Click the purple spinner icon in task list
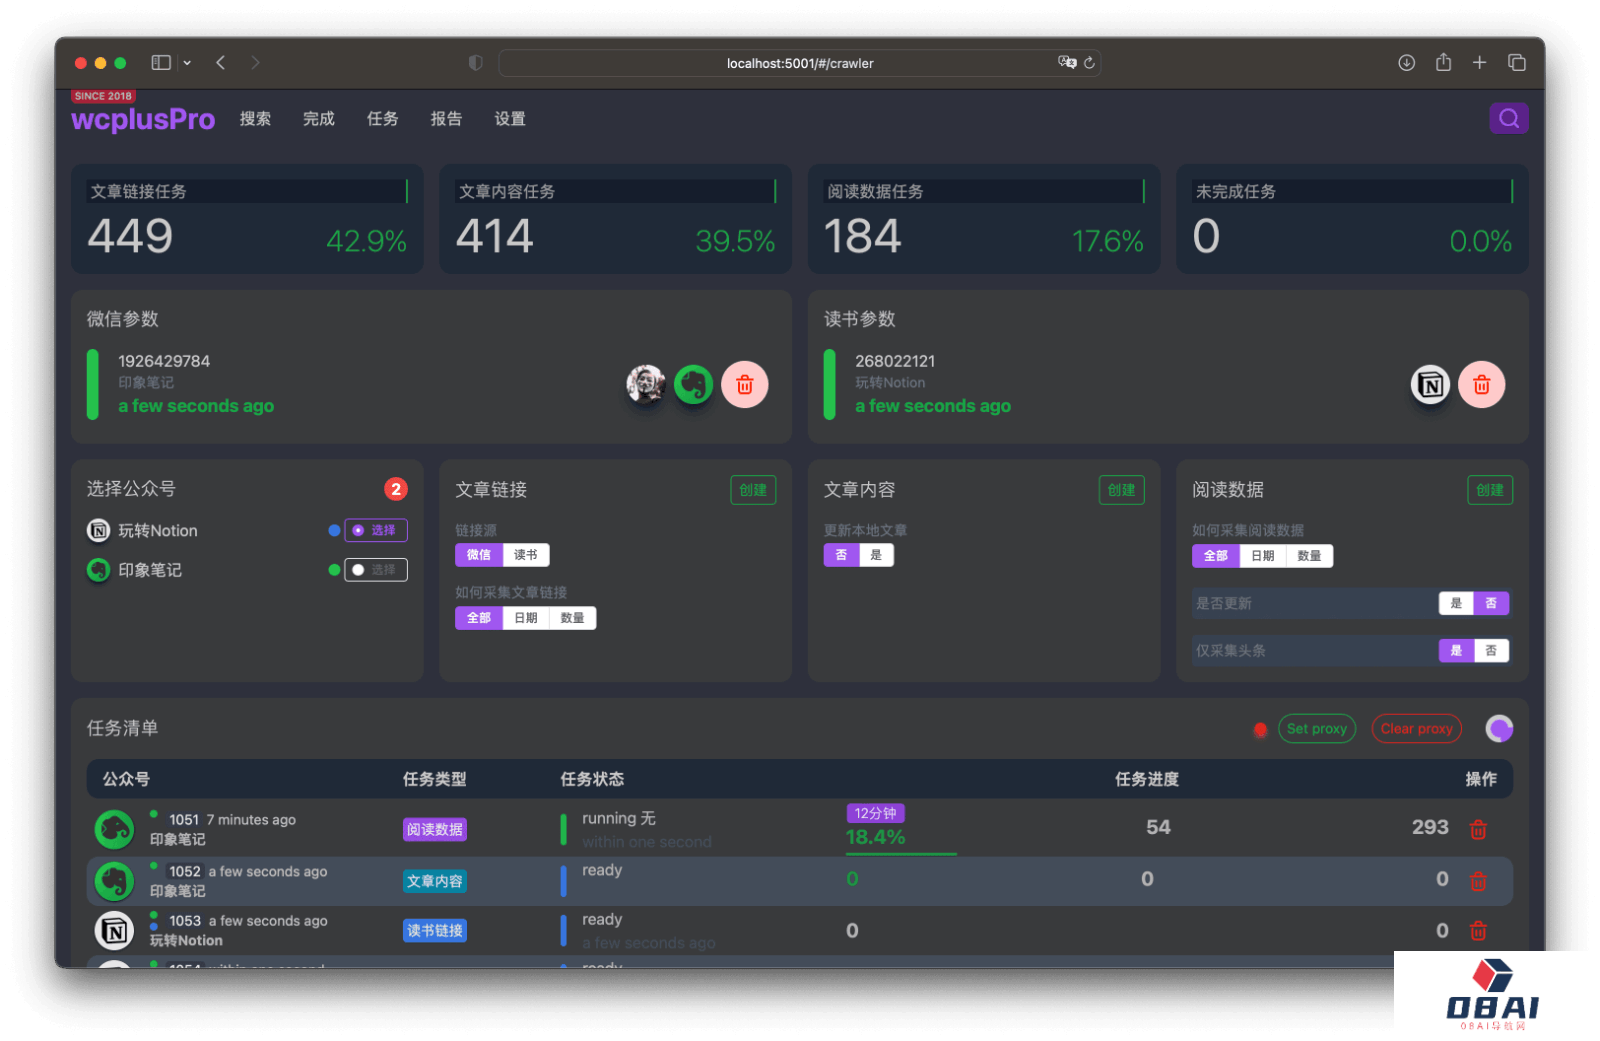The height and width of the screenshot is (1041, 1600). [x=1499, y=729]
